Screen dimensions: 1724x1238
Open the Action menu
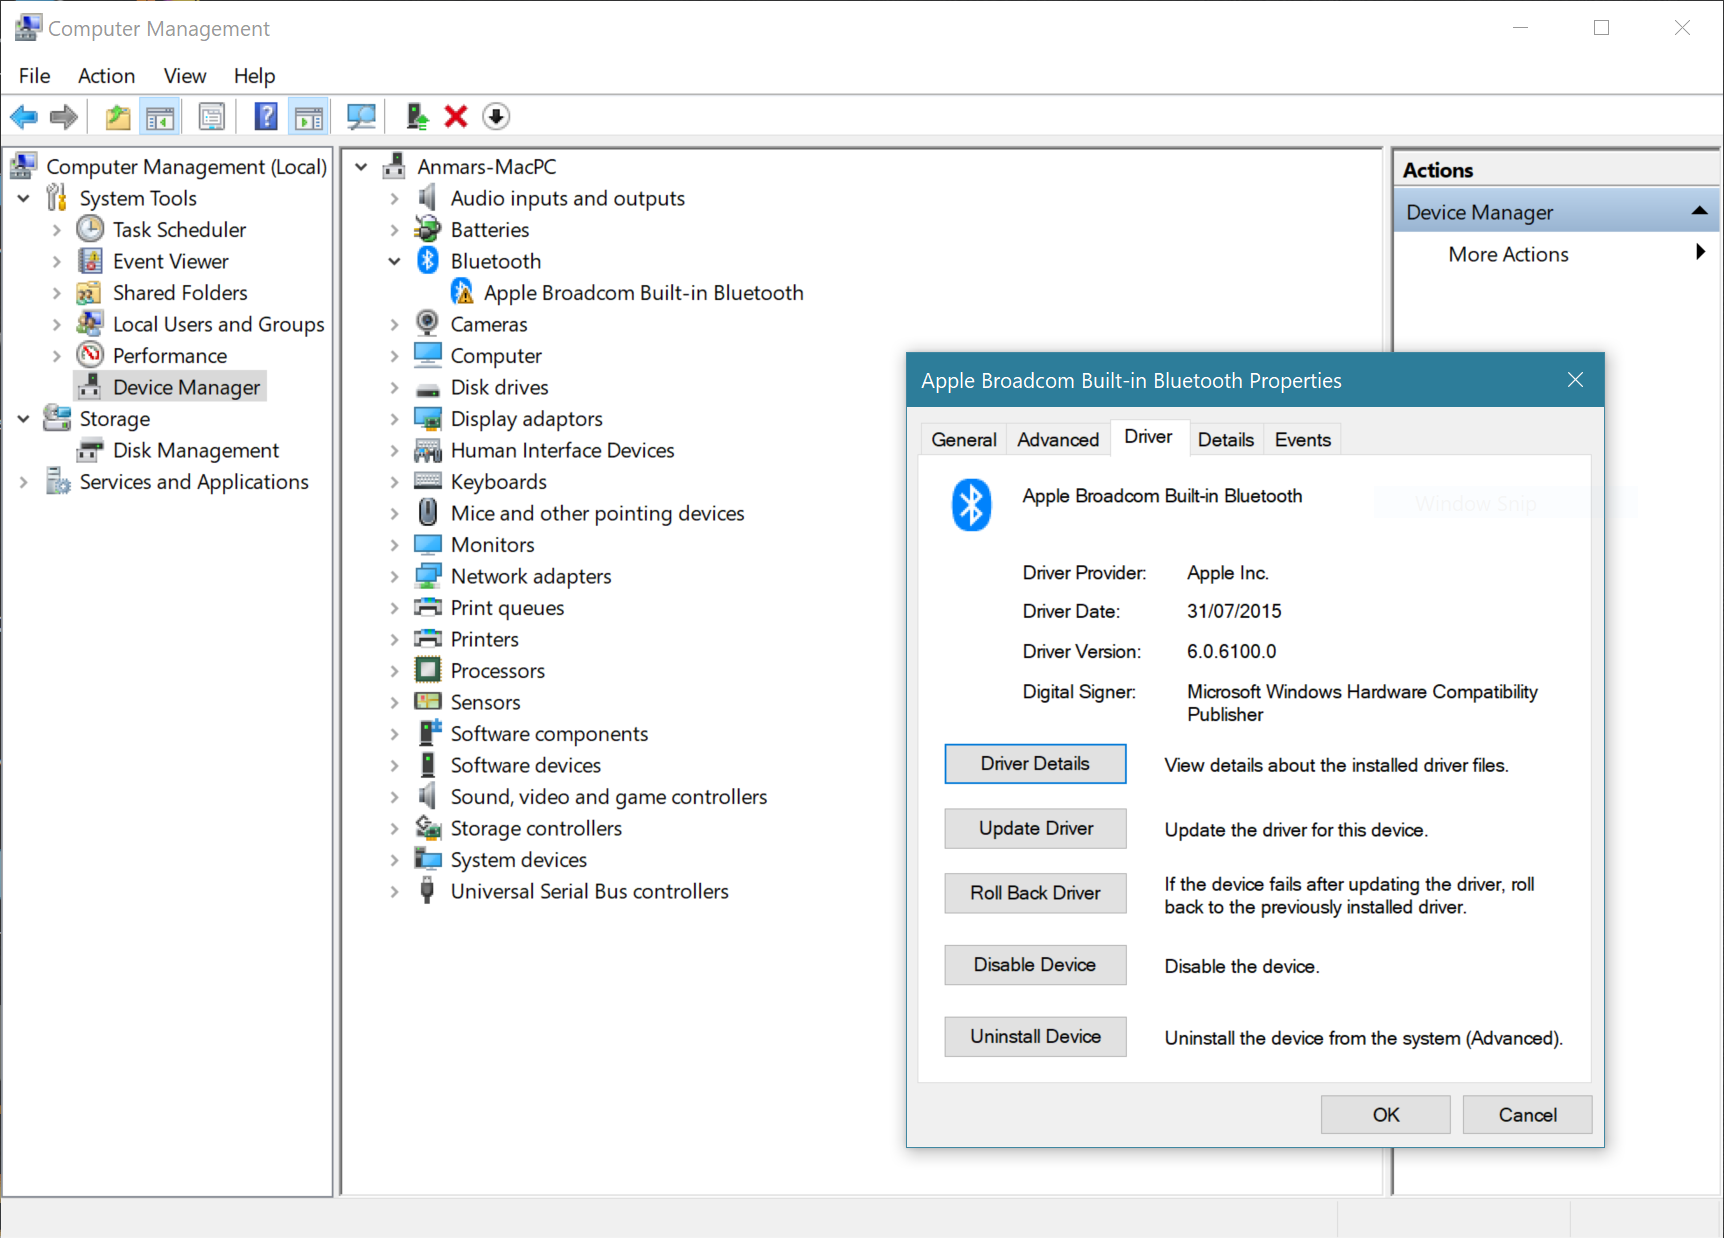(106, 76)
